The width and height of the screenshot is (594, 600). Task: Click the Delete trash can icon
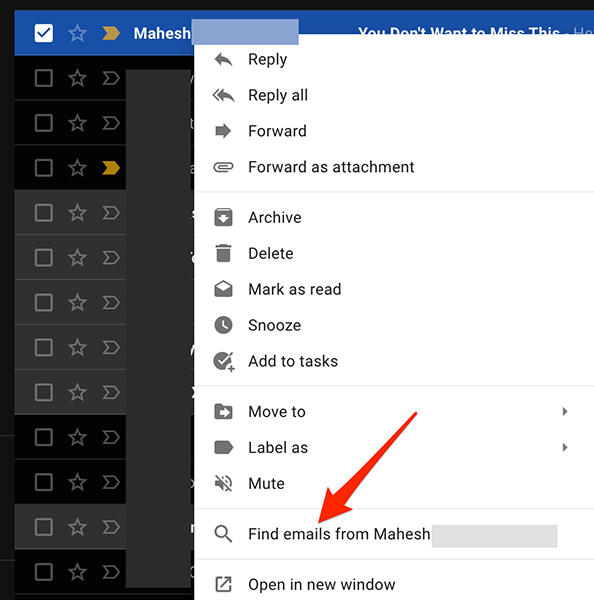pos(224,253)
